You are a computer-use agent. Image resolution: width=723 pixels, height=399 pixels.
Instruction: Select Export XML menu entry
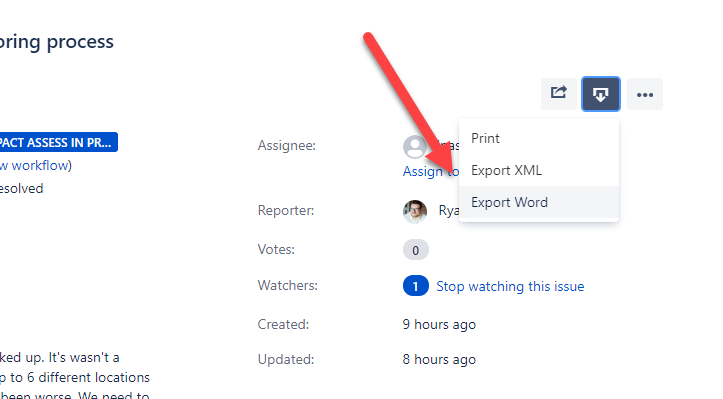point(539,170)
